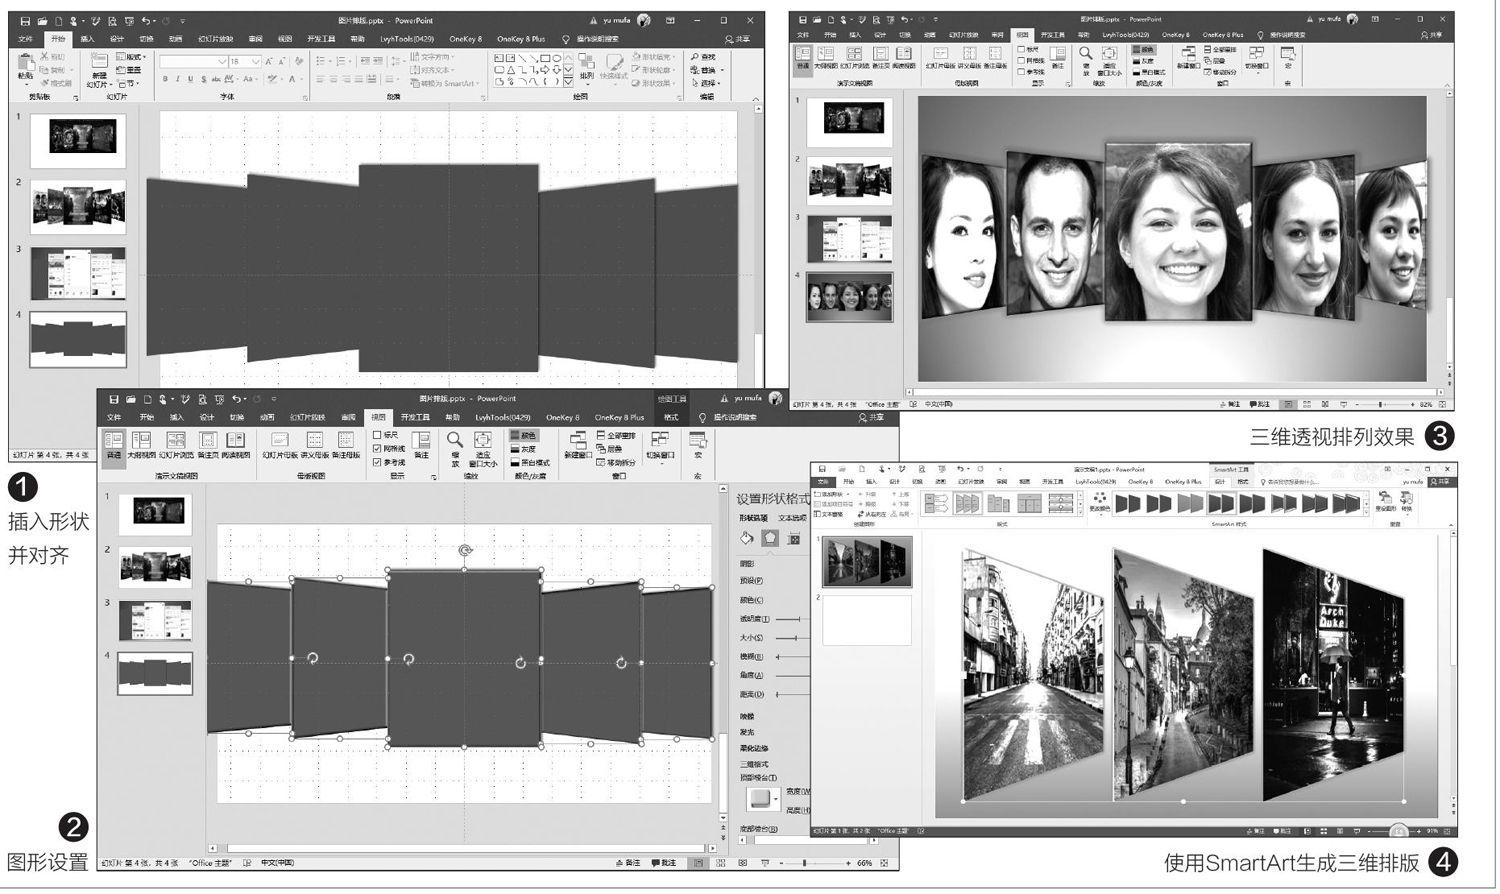This screenshot has width=1500, height=894.
Task: Click Macros (宏) in Format Shape window
Action: click(698, 446)
